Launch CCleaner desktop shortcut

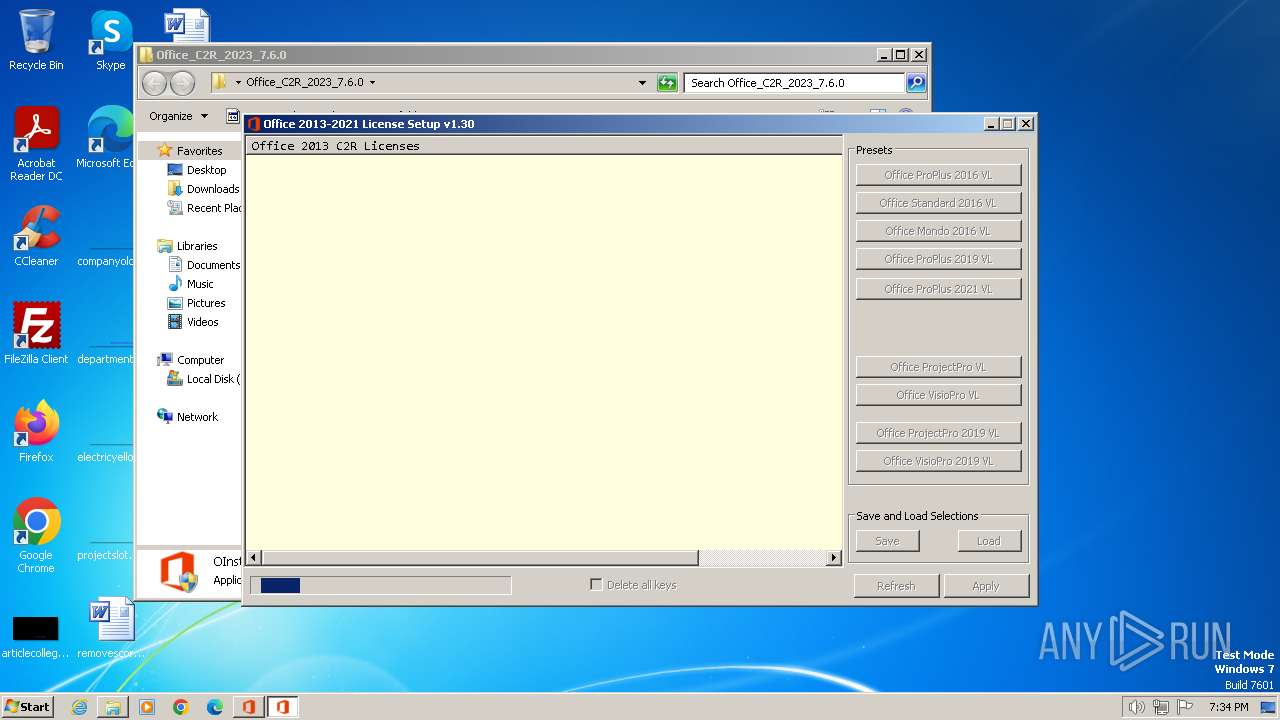coord(36,236)
